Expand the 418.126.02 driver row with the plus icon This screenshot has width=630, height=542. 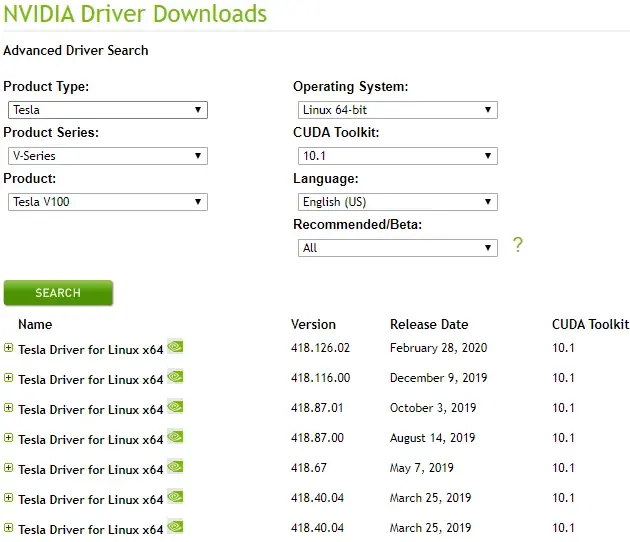click(x=8, y=348)
